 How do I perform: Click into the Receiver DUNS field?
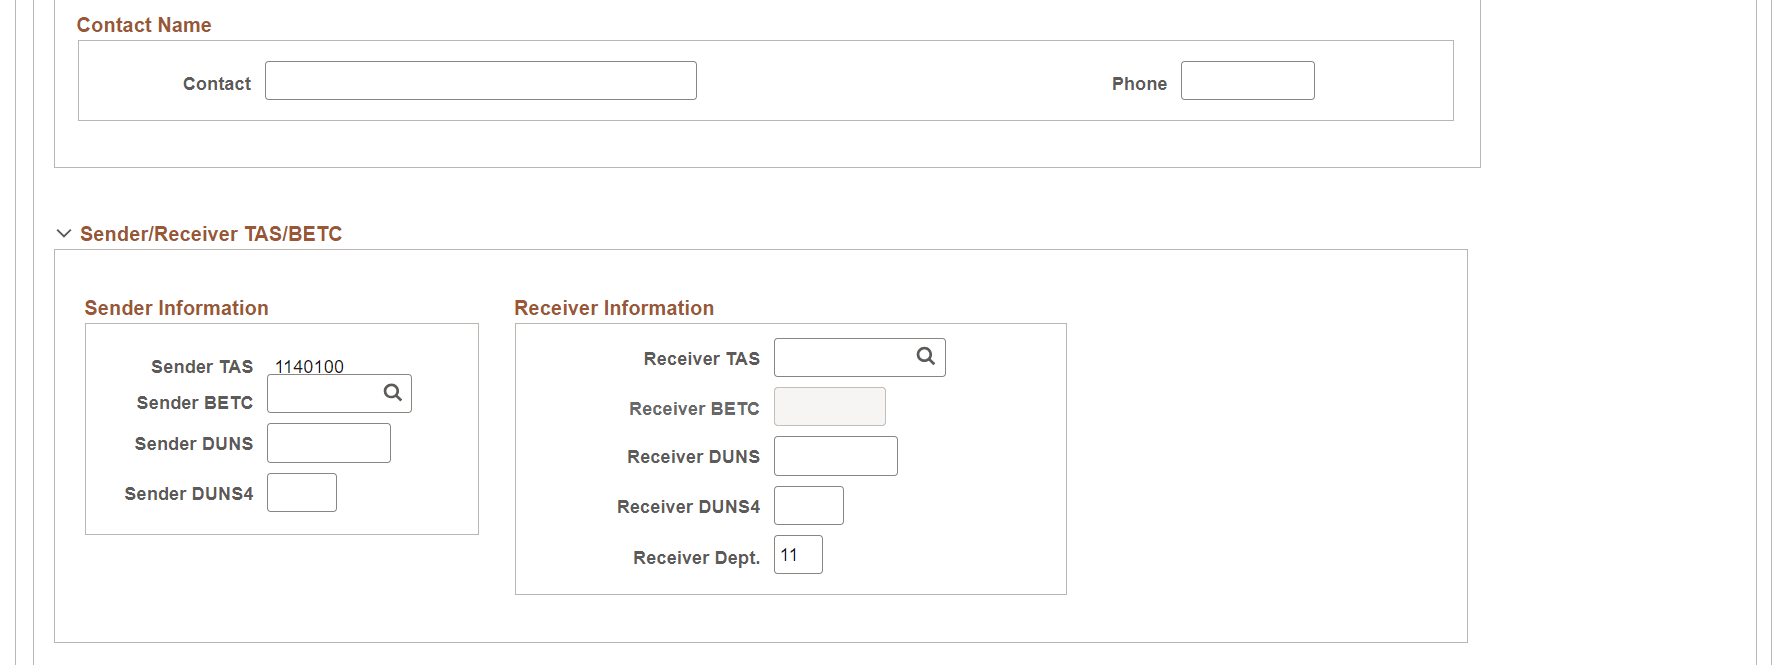click(836, 456)
